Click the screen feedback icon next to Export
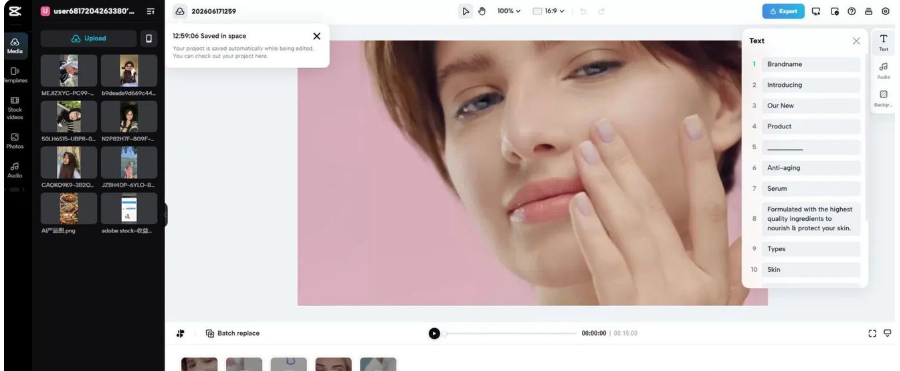Viewport: 900px width, 371px height. tap(816, 11)
